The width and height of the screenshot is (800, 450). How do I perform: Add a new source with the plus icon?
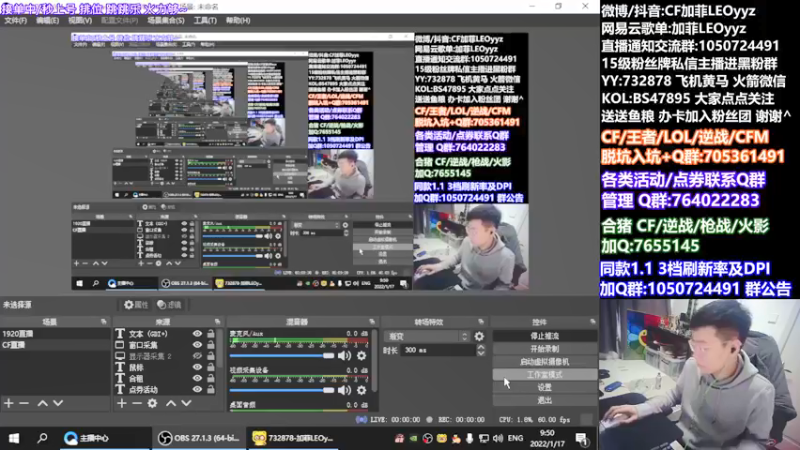(121, 403)
